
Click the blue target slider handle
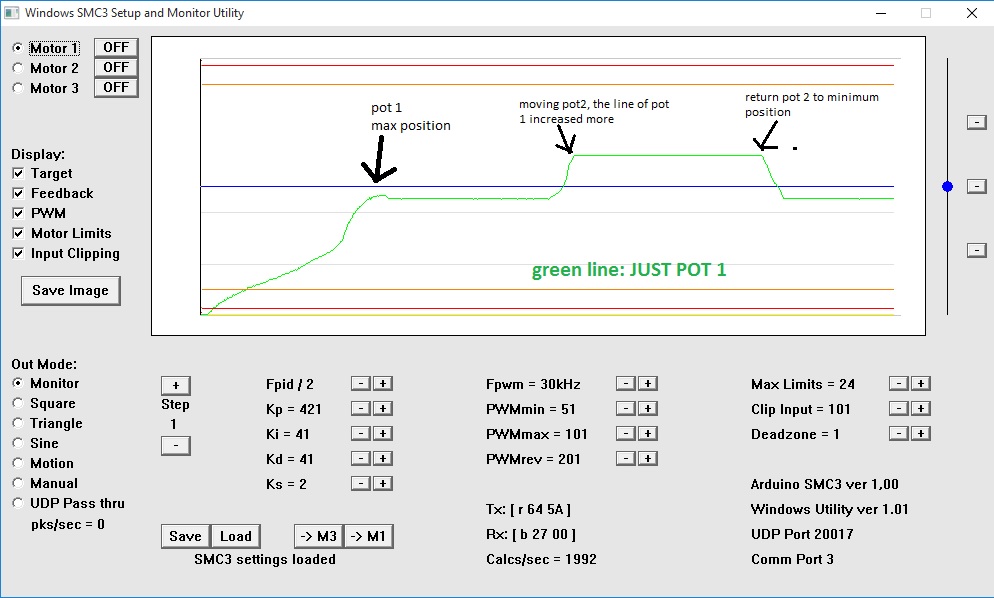948,186
